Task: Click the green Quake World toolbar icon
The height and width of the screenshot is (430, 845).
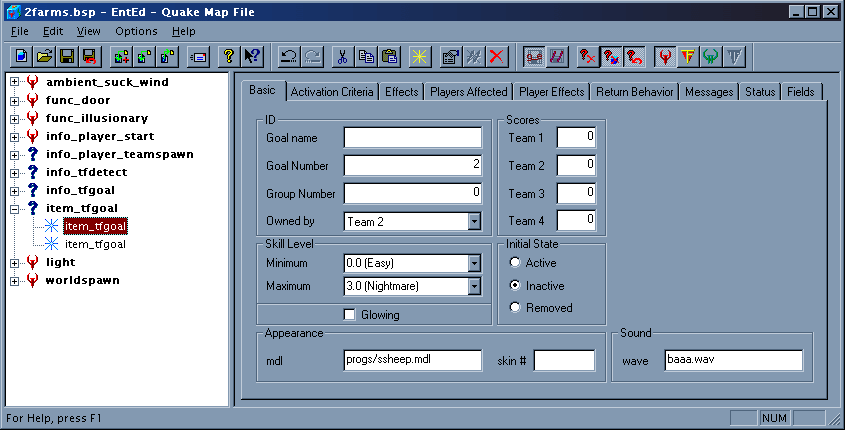Action: 711,56
